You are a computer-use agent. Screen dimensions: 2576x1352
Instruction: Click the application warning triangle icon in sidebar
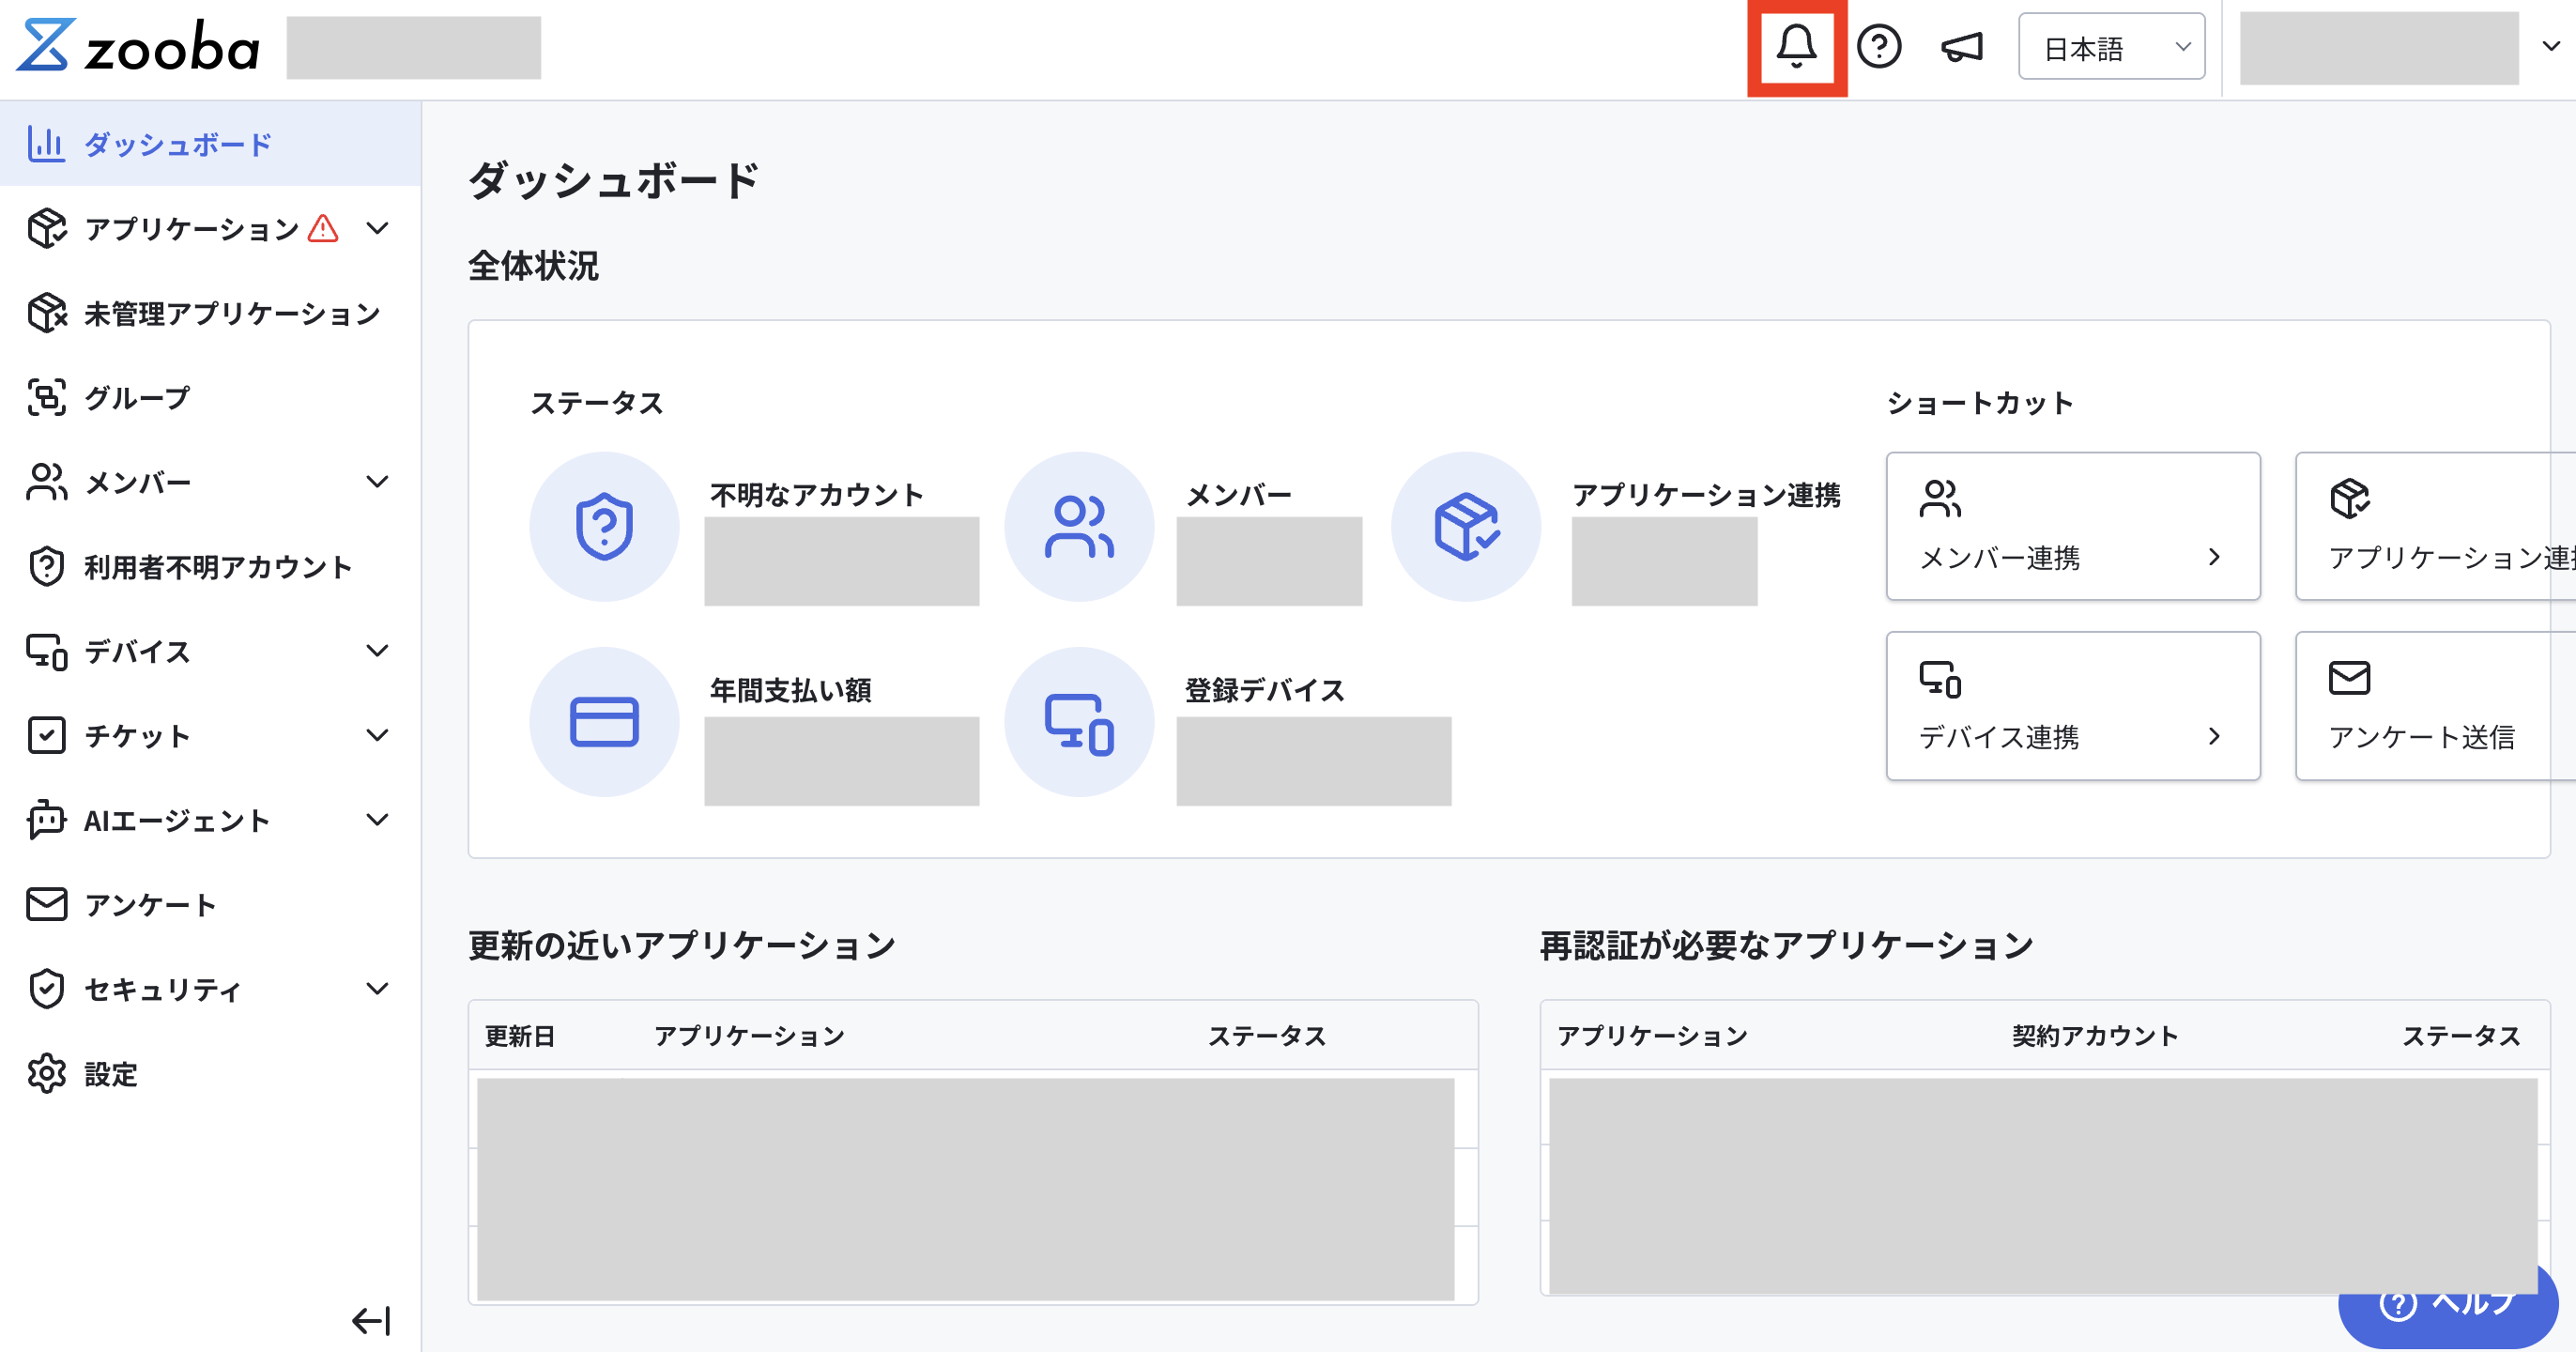click(x=323, y=229)
